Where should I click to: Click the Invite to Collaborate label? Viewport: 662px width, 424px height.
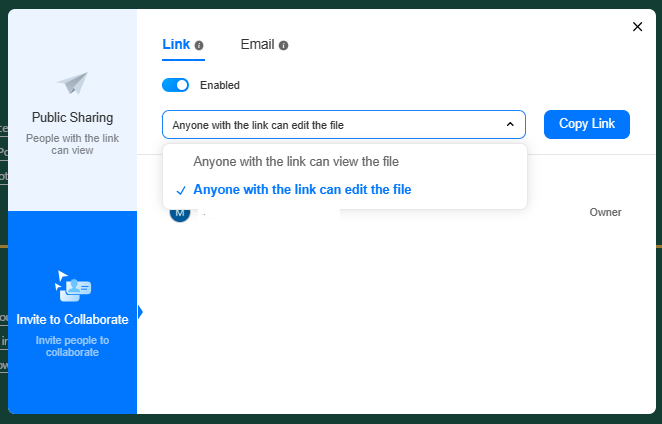[x=72, y=320]
